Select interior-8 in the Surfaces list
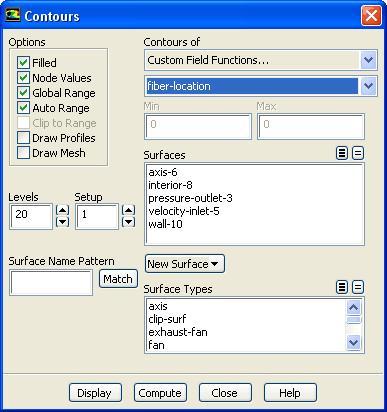The height and width of the screenshot is (412, 387). pyautogui.click(x=254, y=185)
